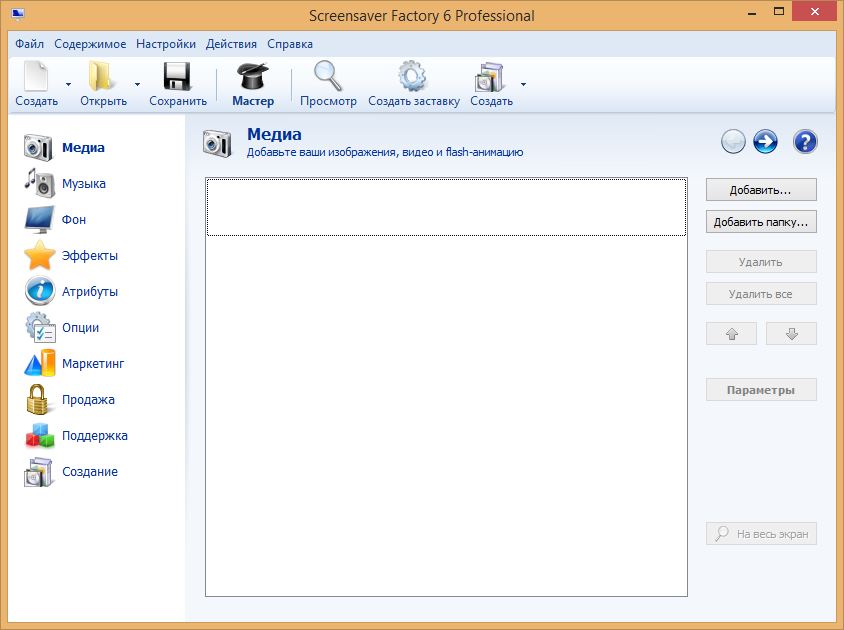Click the blue forward arrow button
This screenshot has height=630, width=844.
pyautogui.click(x=766, y=142)
